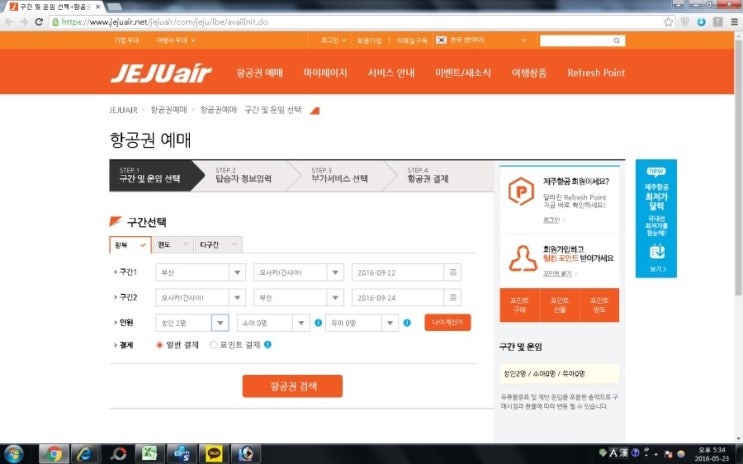Image resolution: width=743 pixels, height=464 pixels.
Task: Open 여행상품 in the main navigation
Action: [x=529, y=73]
